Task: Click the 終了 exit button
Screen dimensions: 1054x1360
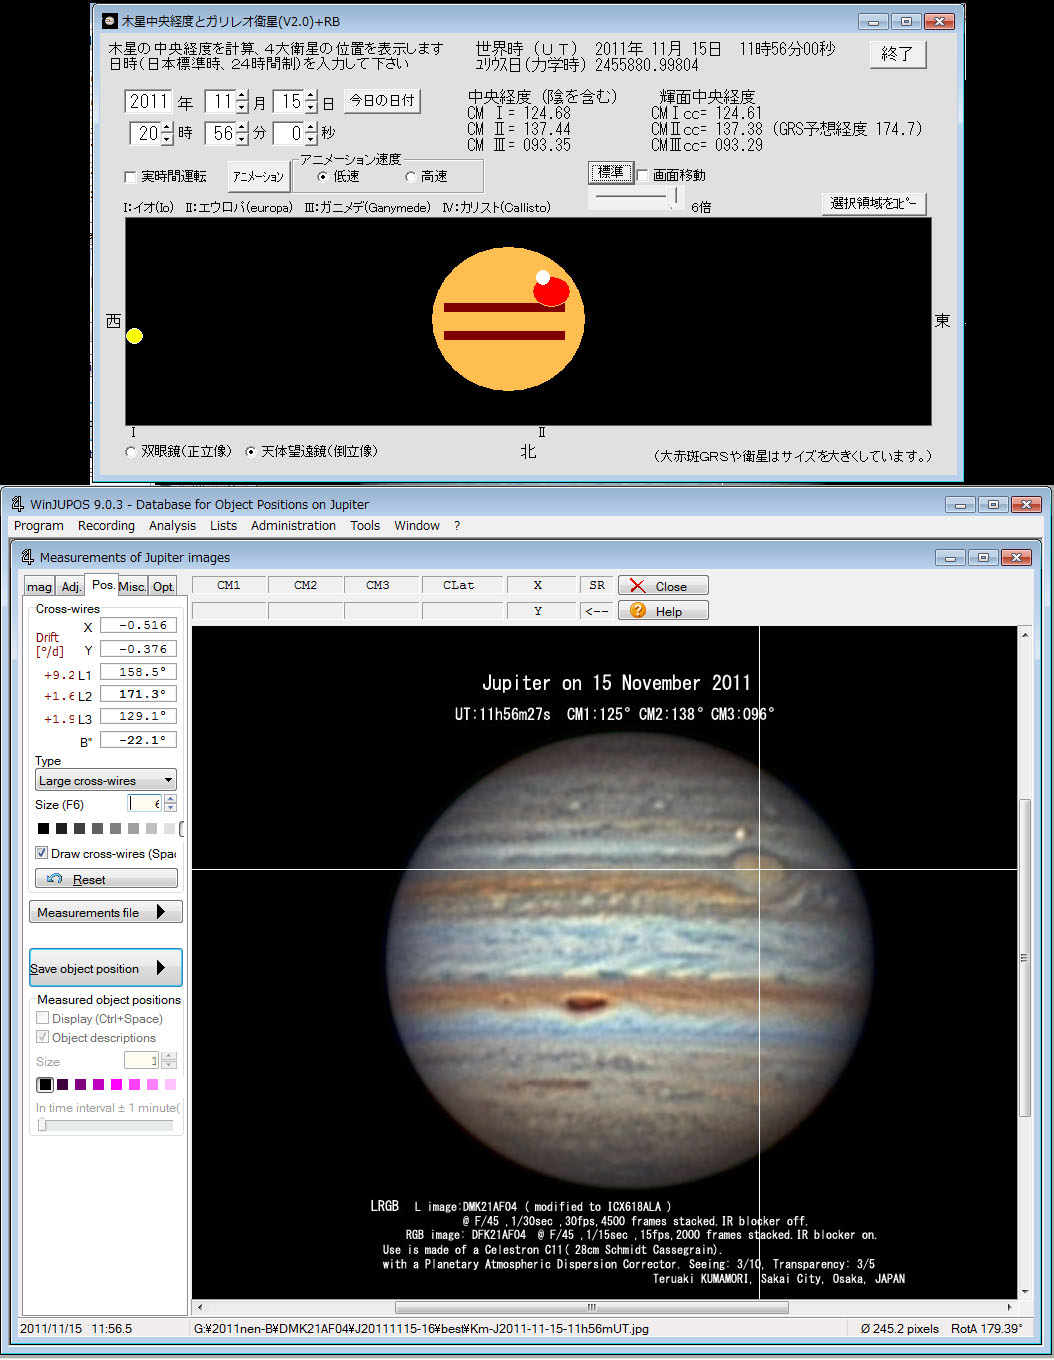Action: (897, 54)
